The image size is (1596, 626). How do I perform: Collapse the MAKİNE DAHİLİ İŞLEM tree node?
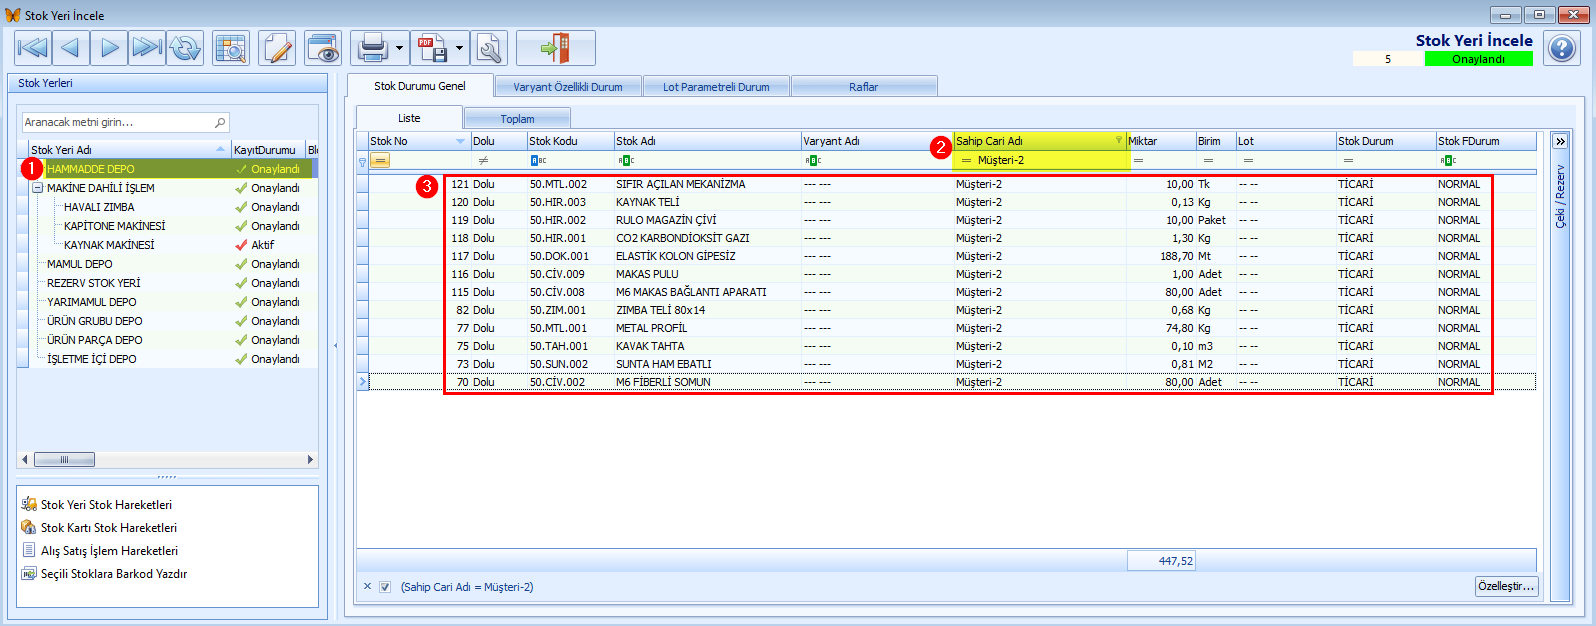click(37, 188)
